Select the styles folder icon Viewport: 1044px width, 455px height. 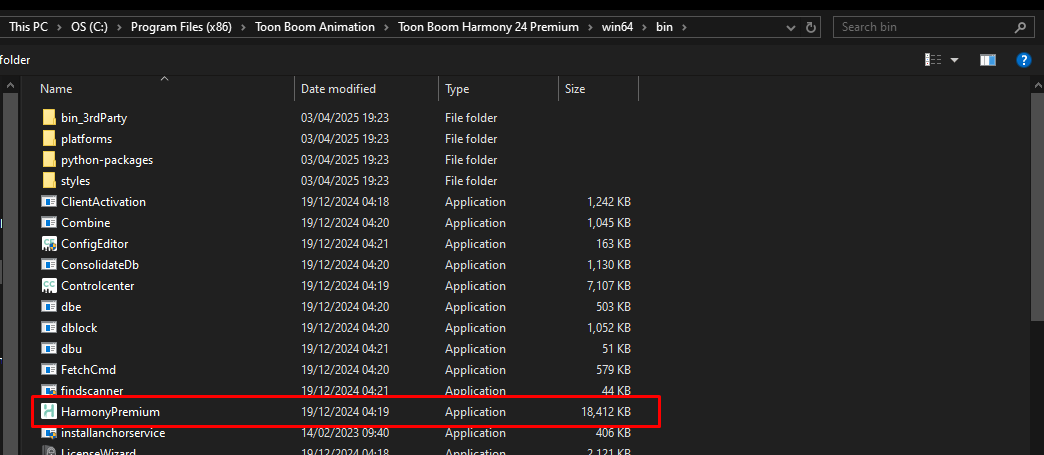tap(49, 181)
